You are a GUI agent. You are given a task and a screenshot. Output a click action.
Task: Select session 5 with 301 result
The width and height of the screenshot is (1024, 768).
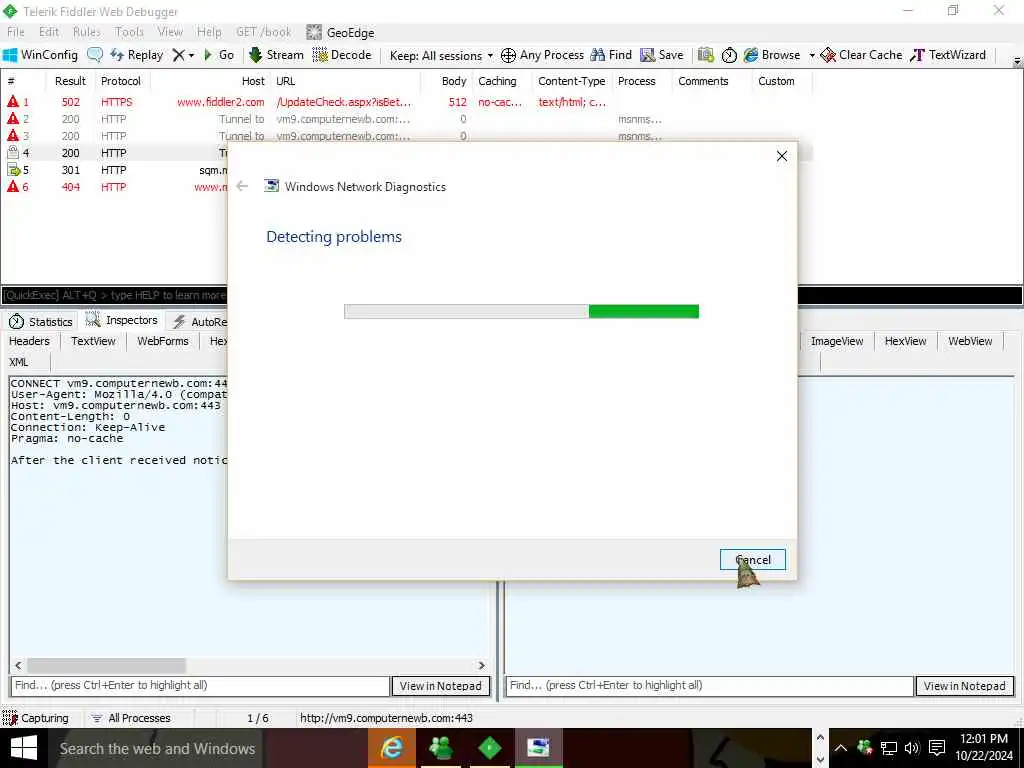tap(116, 170)
